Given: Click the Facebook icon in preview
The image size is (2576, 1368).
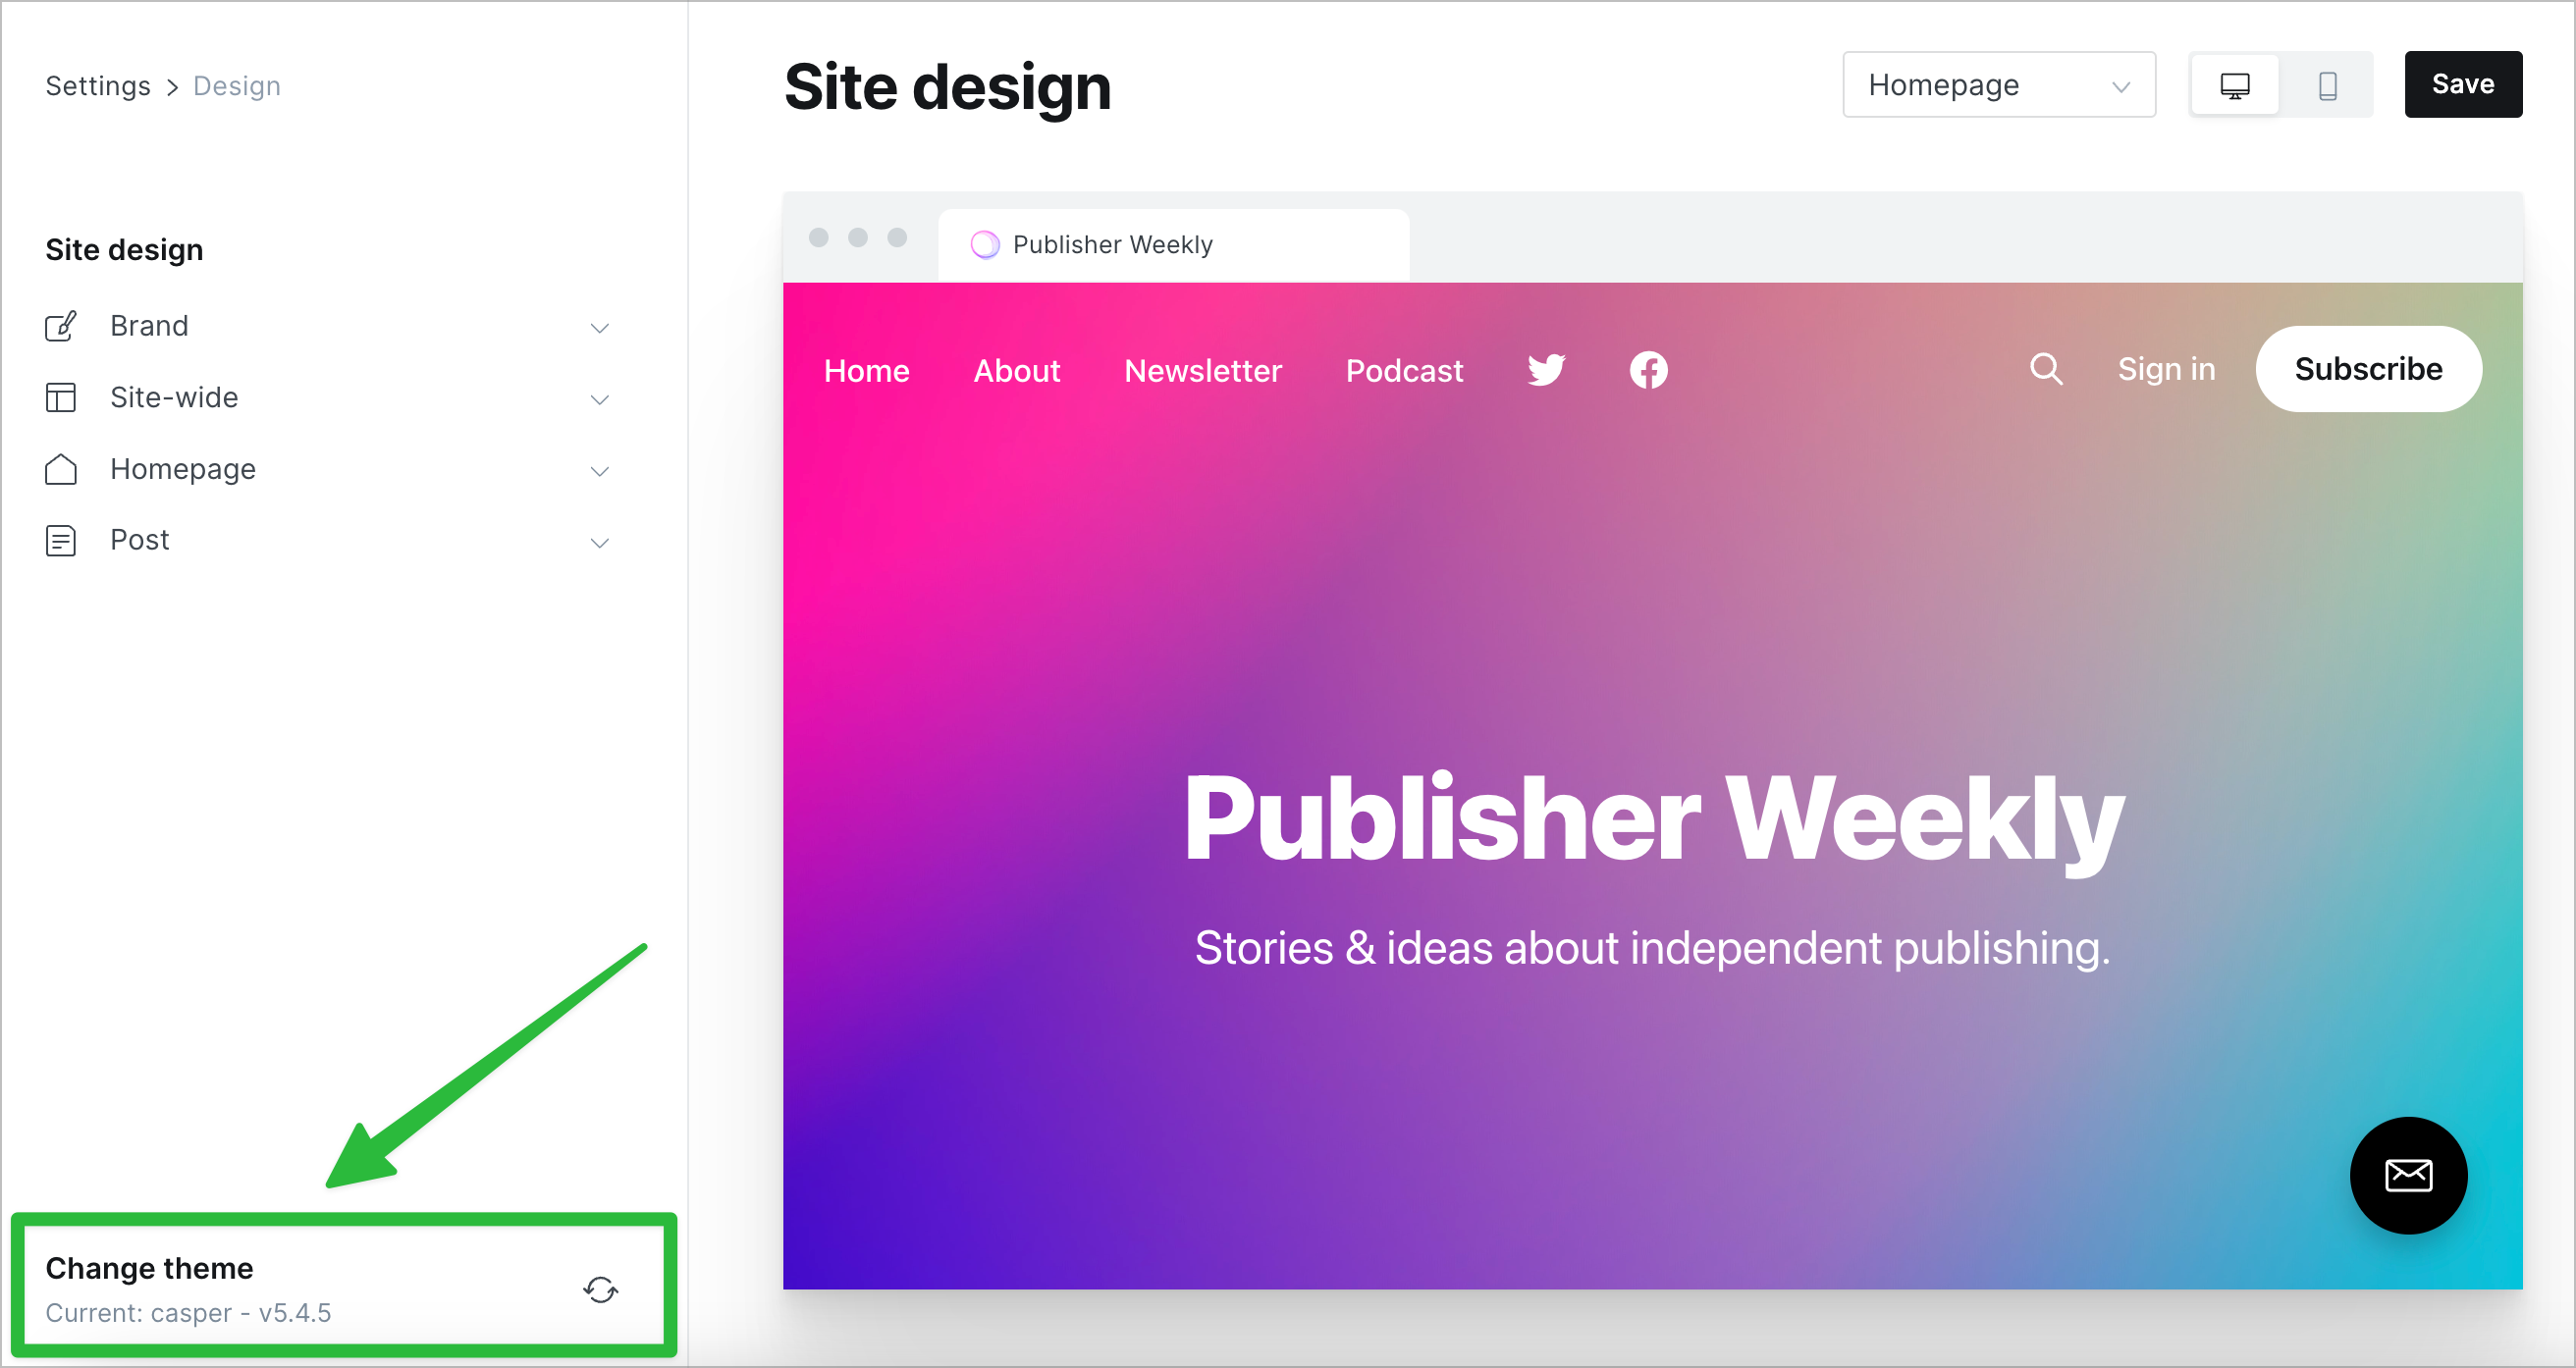Looking at the screenshot, I should tap(1645, 371).
